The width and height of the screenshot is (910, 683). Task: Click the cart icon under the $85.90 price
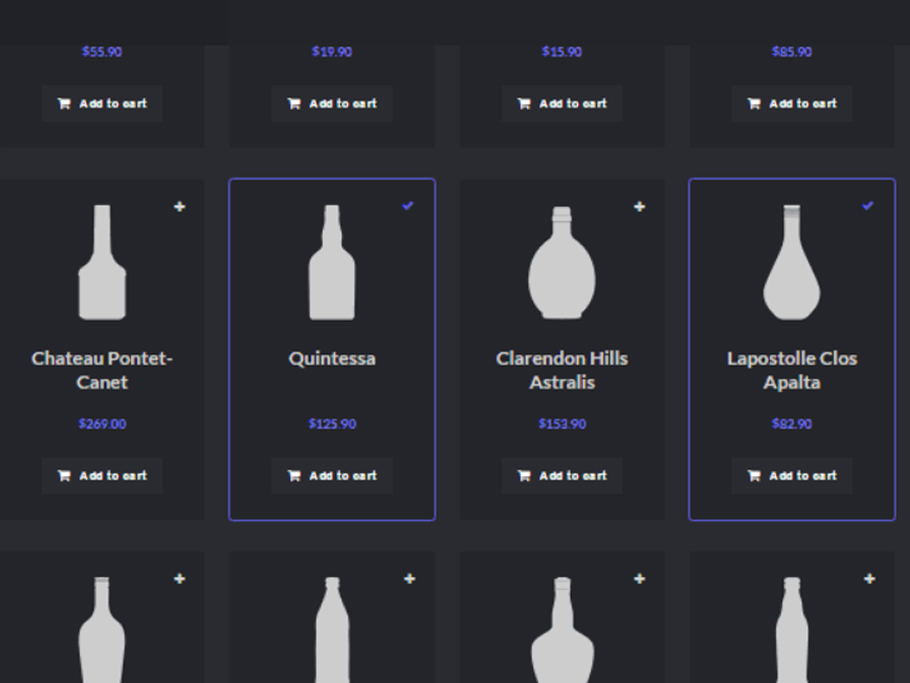point(754,104)
